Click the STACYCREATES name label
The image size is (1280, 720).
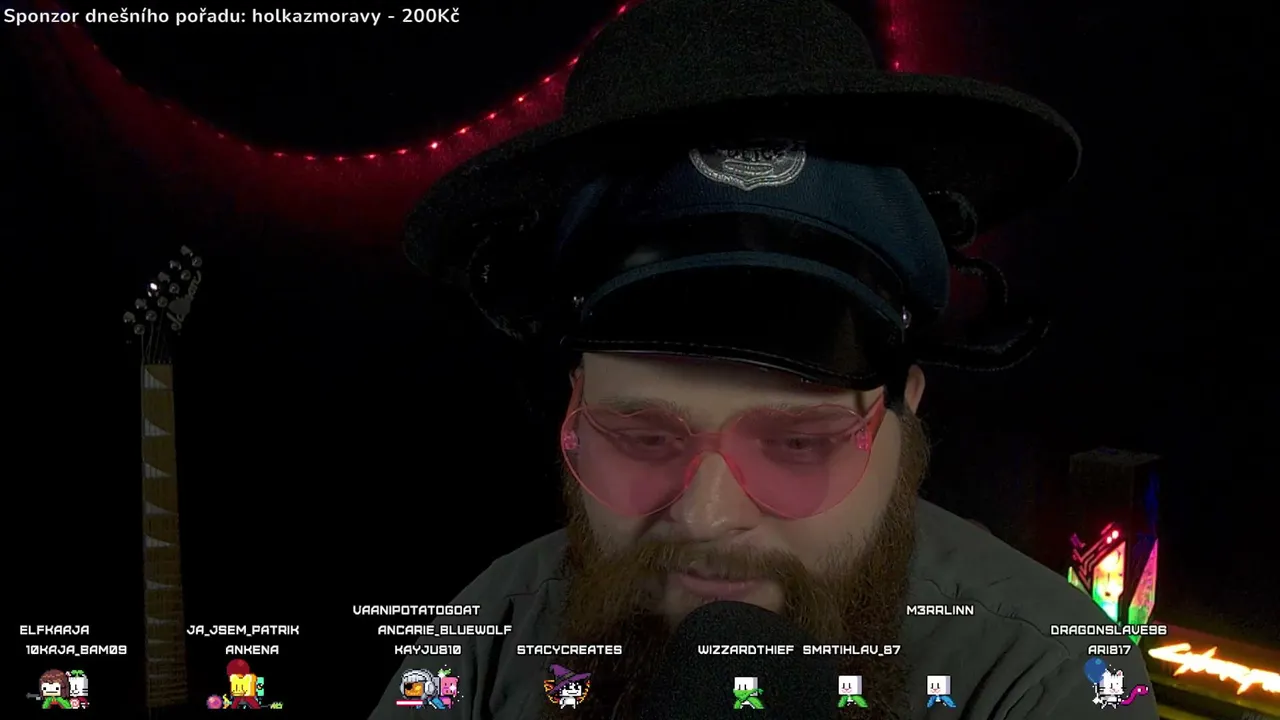click(x=569, y=650)
